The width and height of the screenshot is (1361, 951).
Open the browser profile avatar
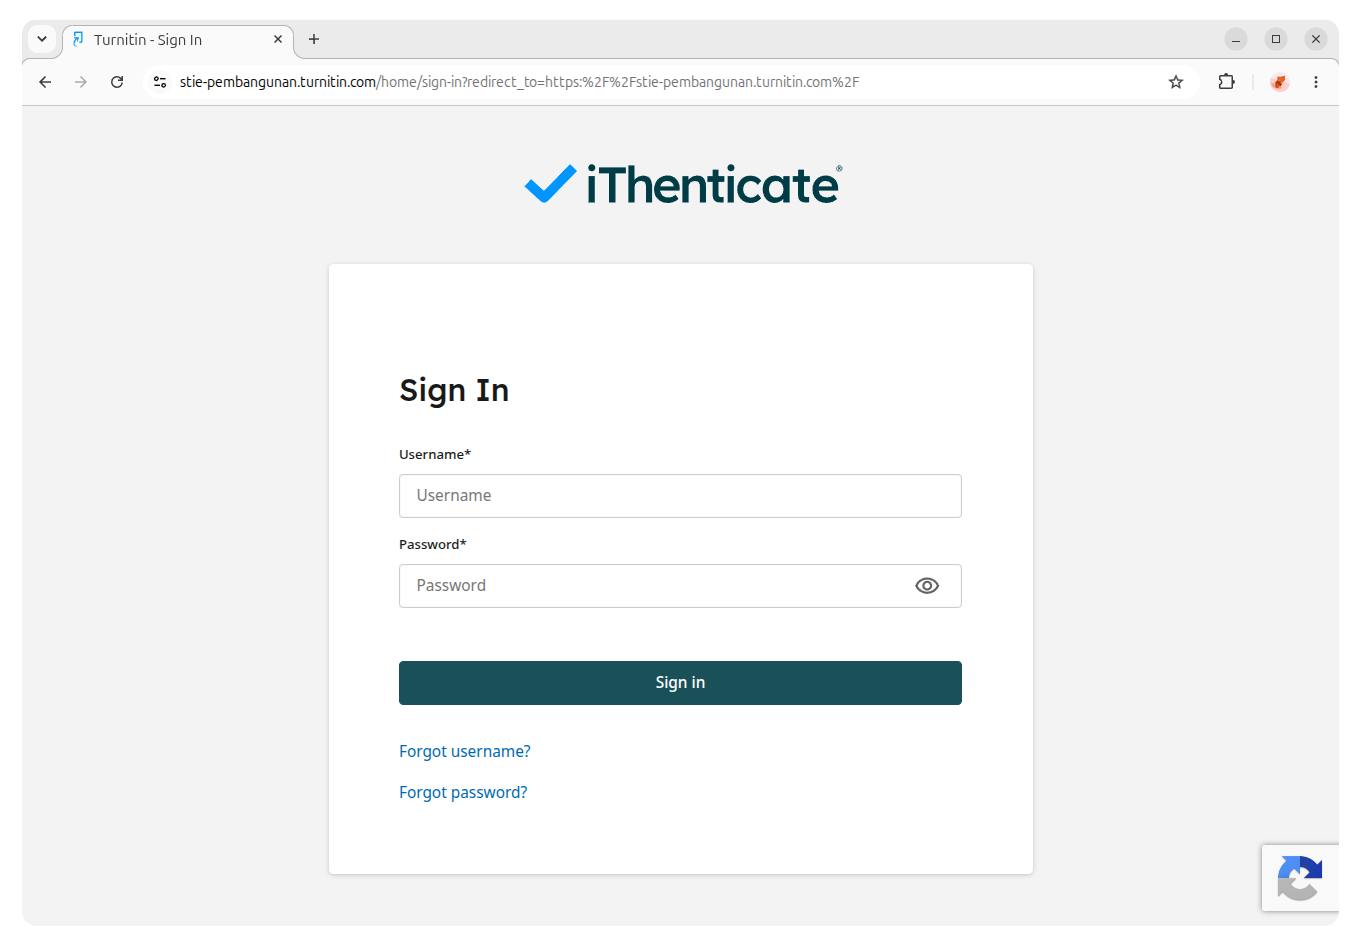point(1279,82)
